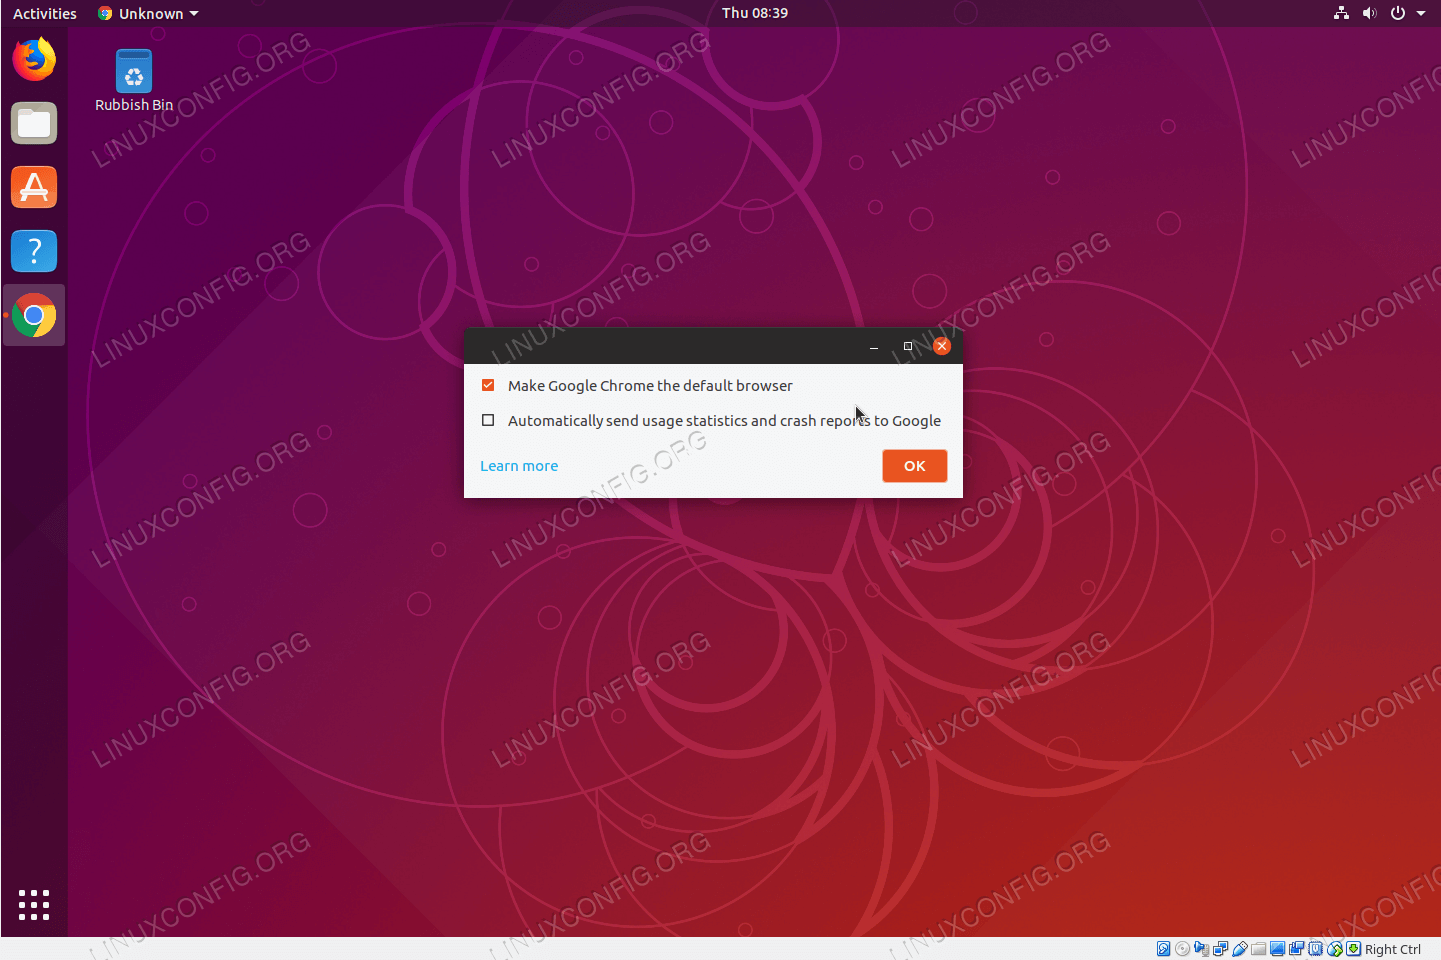This screenshot has width=1441, height=960.
Task: Open Firefox from the dock
Action: [x=34, y=59]
